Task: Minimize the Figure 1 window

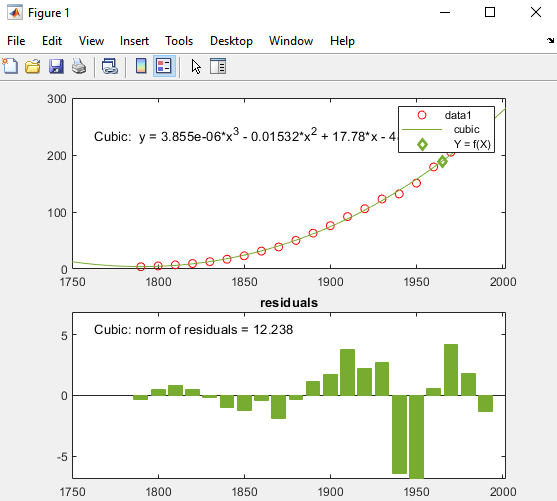Action: (x=445, y=12)
